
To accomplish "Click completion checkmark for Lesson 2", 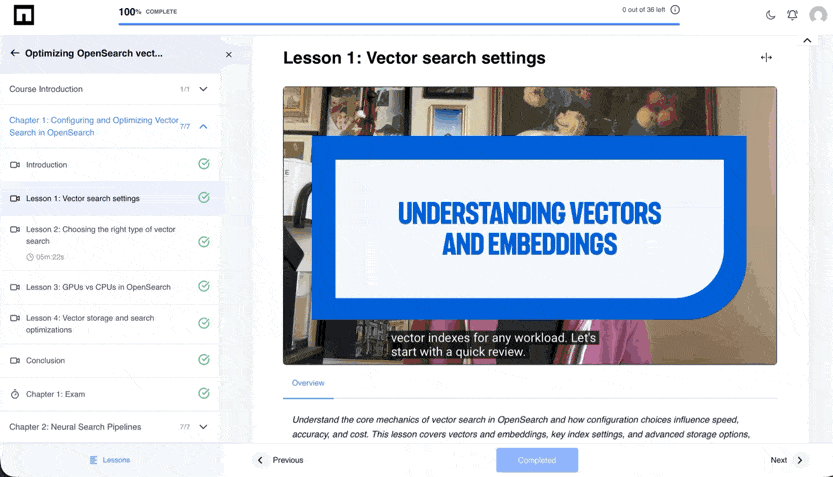I will (x=204, y=242).
